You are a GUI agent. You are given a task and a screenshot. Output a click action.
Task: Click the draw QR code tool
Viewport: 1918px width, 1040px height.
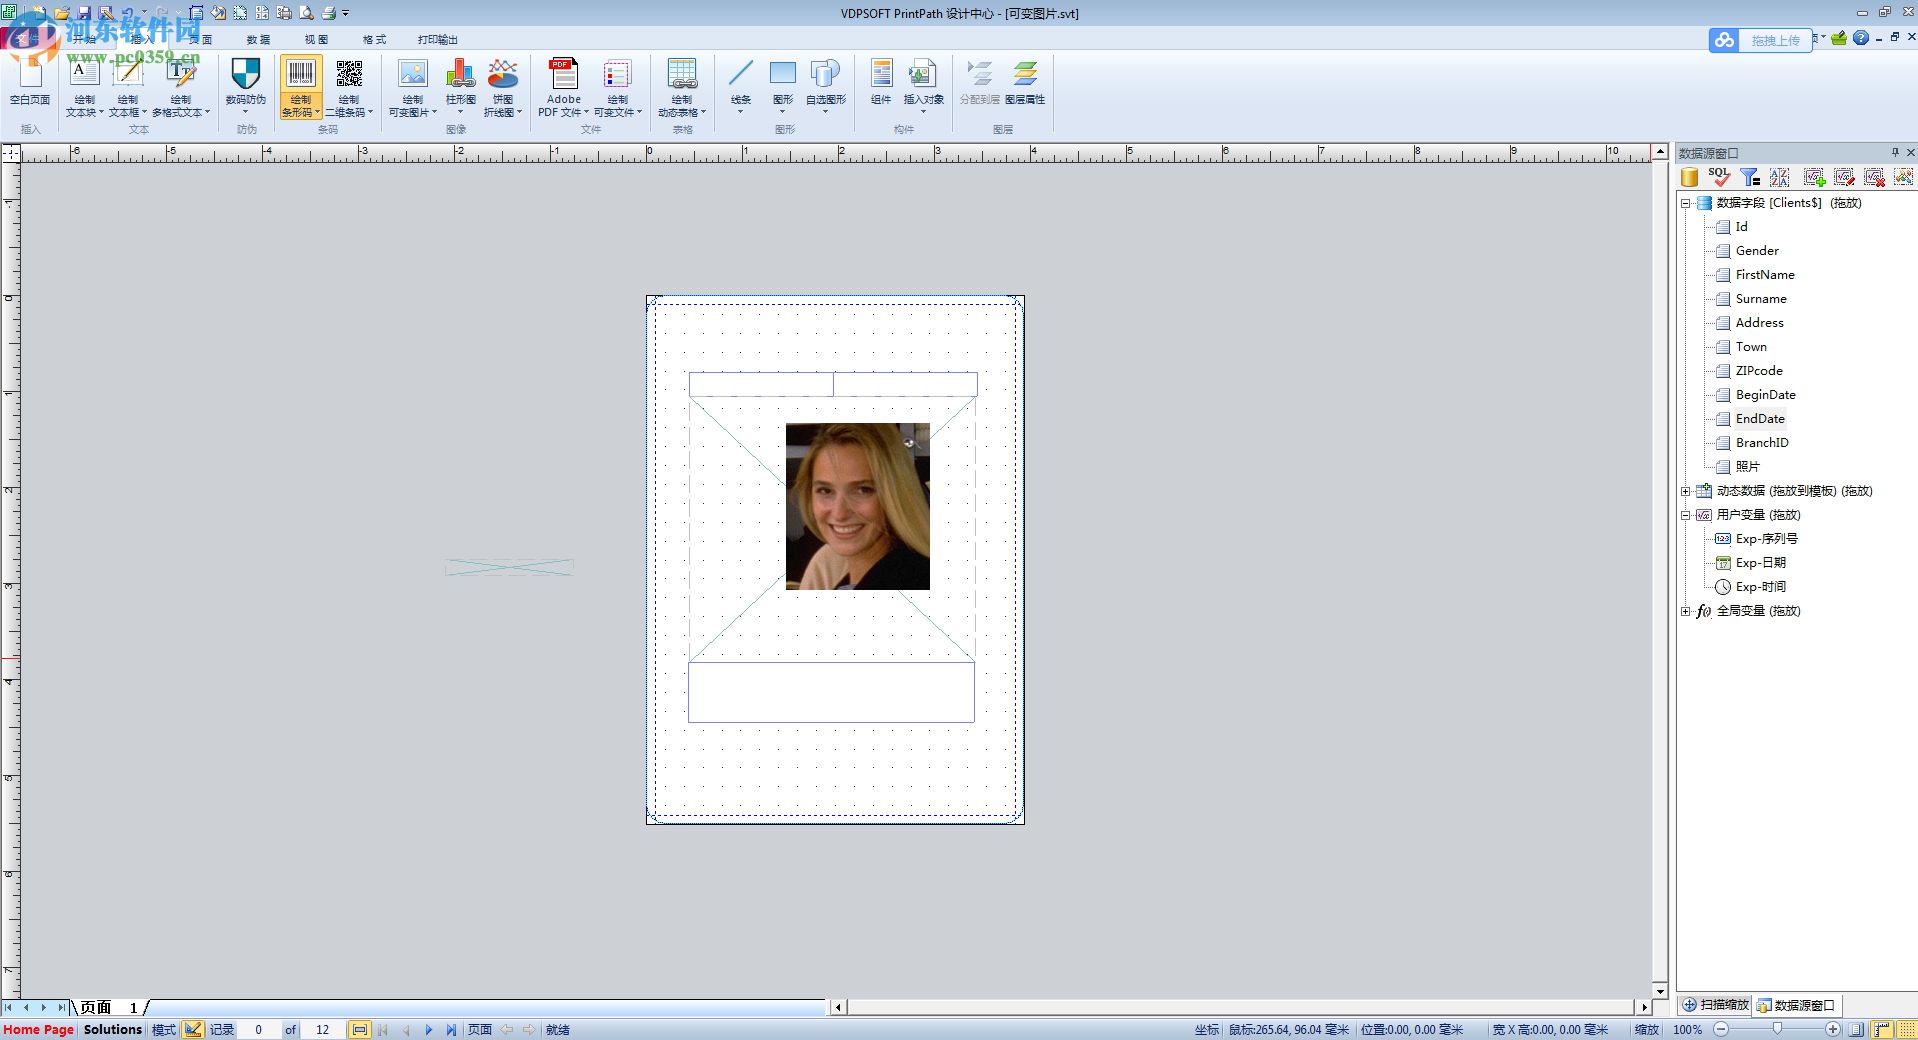(x=349, y=76)
